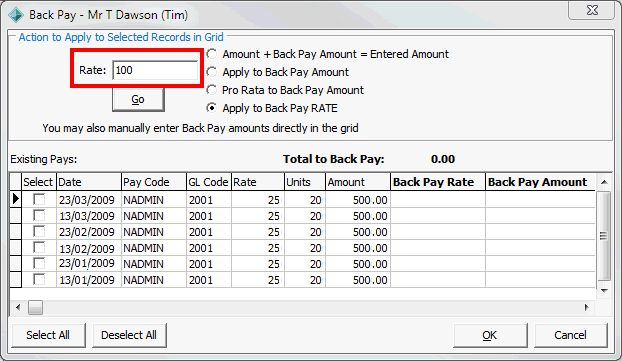
Task: Click the Back Pay window app icon
Action: (x=16, y=15)
